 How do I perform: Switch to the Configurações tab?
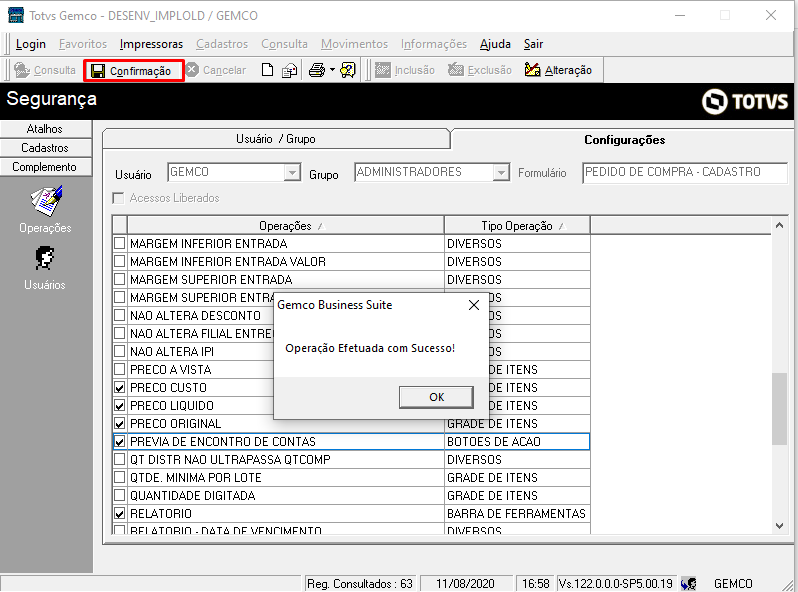tap(624, 140)
